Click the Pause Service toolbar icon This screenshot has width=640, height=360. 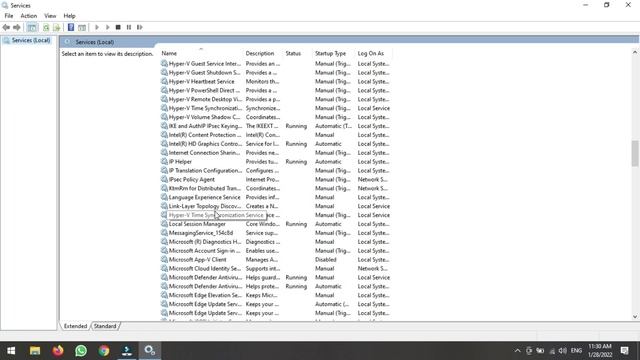pos(129,27)
